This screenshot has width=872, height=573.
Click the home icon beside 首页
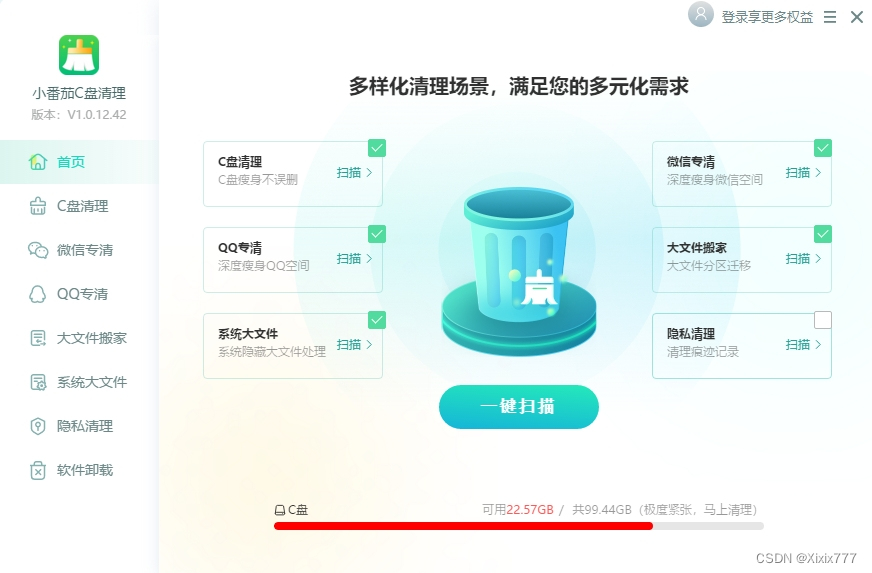coord(38,162)
